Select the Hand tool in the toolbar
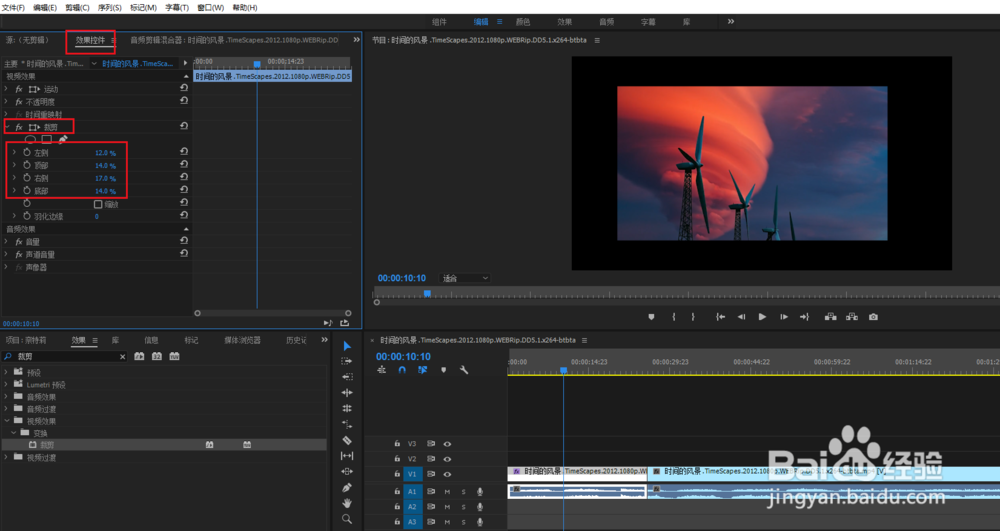1000x531 pixels. point(347,503)
